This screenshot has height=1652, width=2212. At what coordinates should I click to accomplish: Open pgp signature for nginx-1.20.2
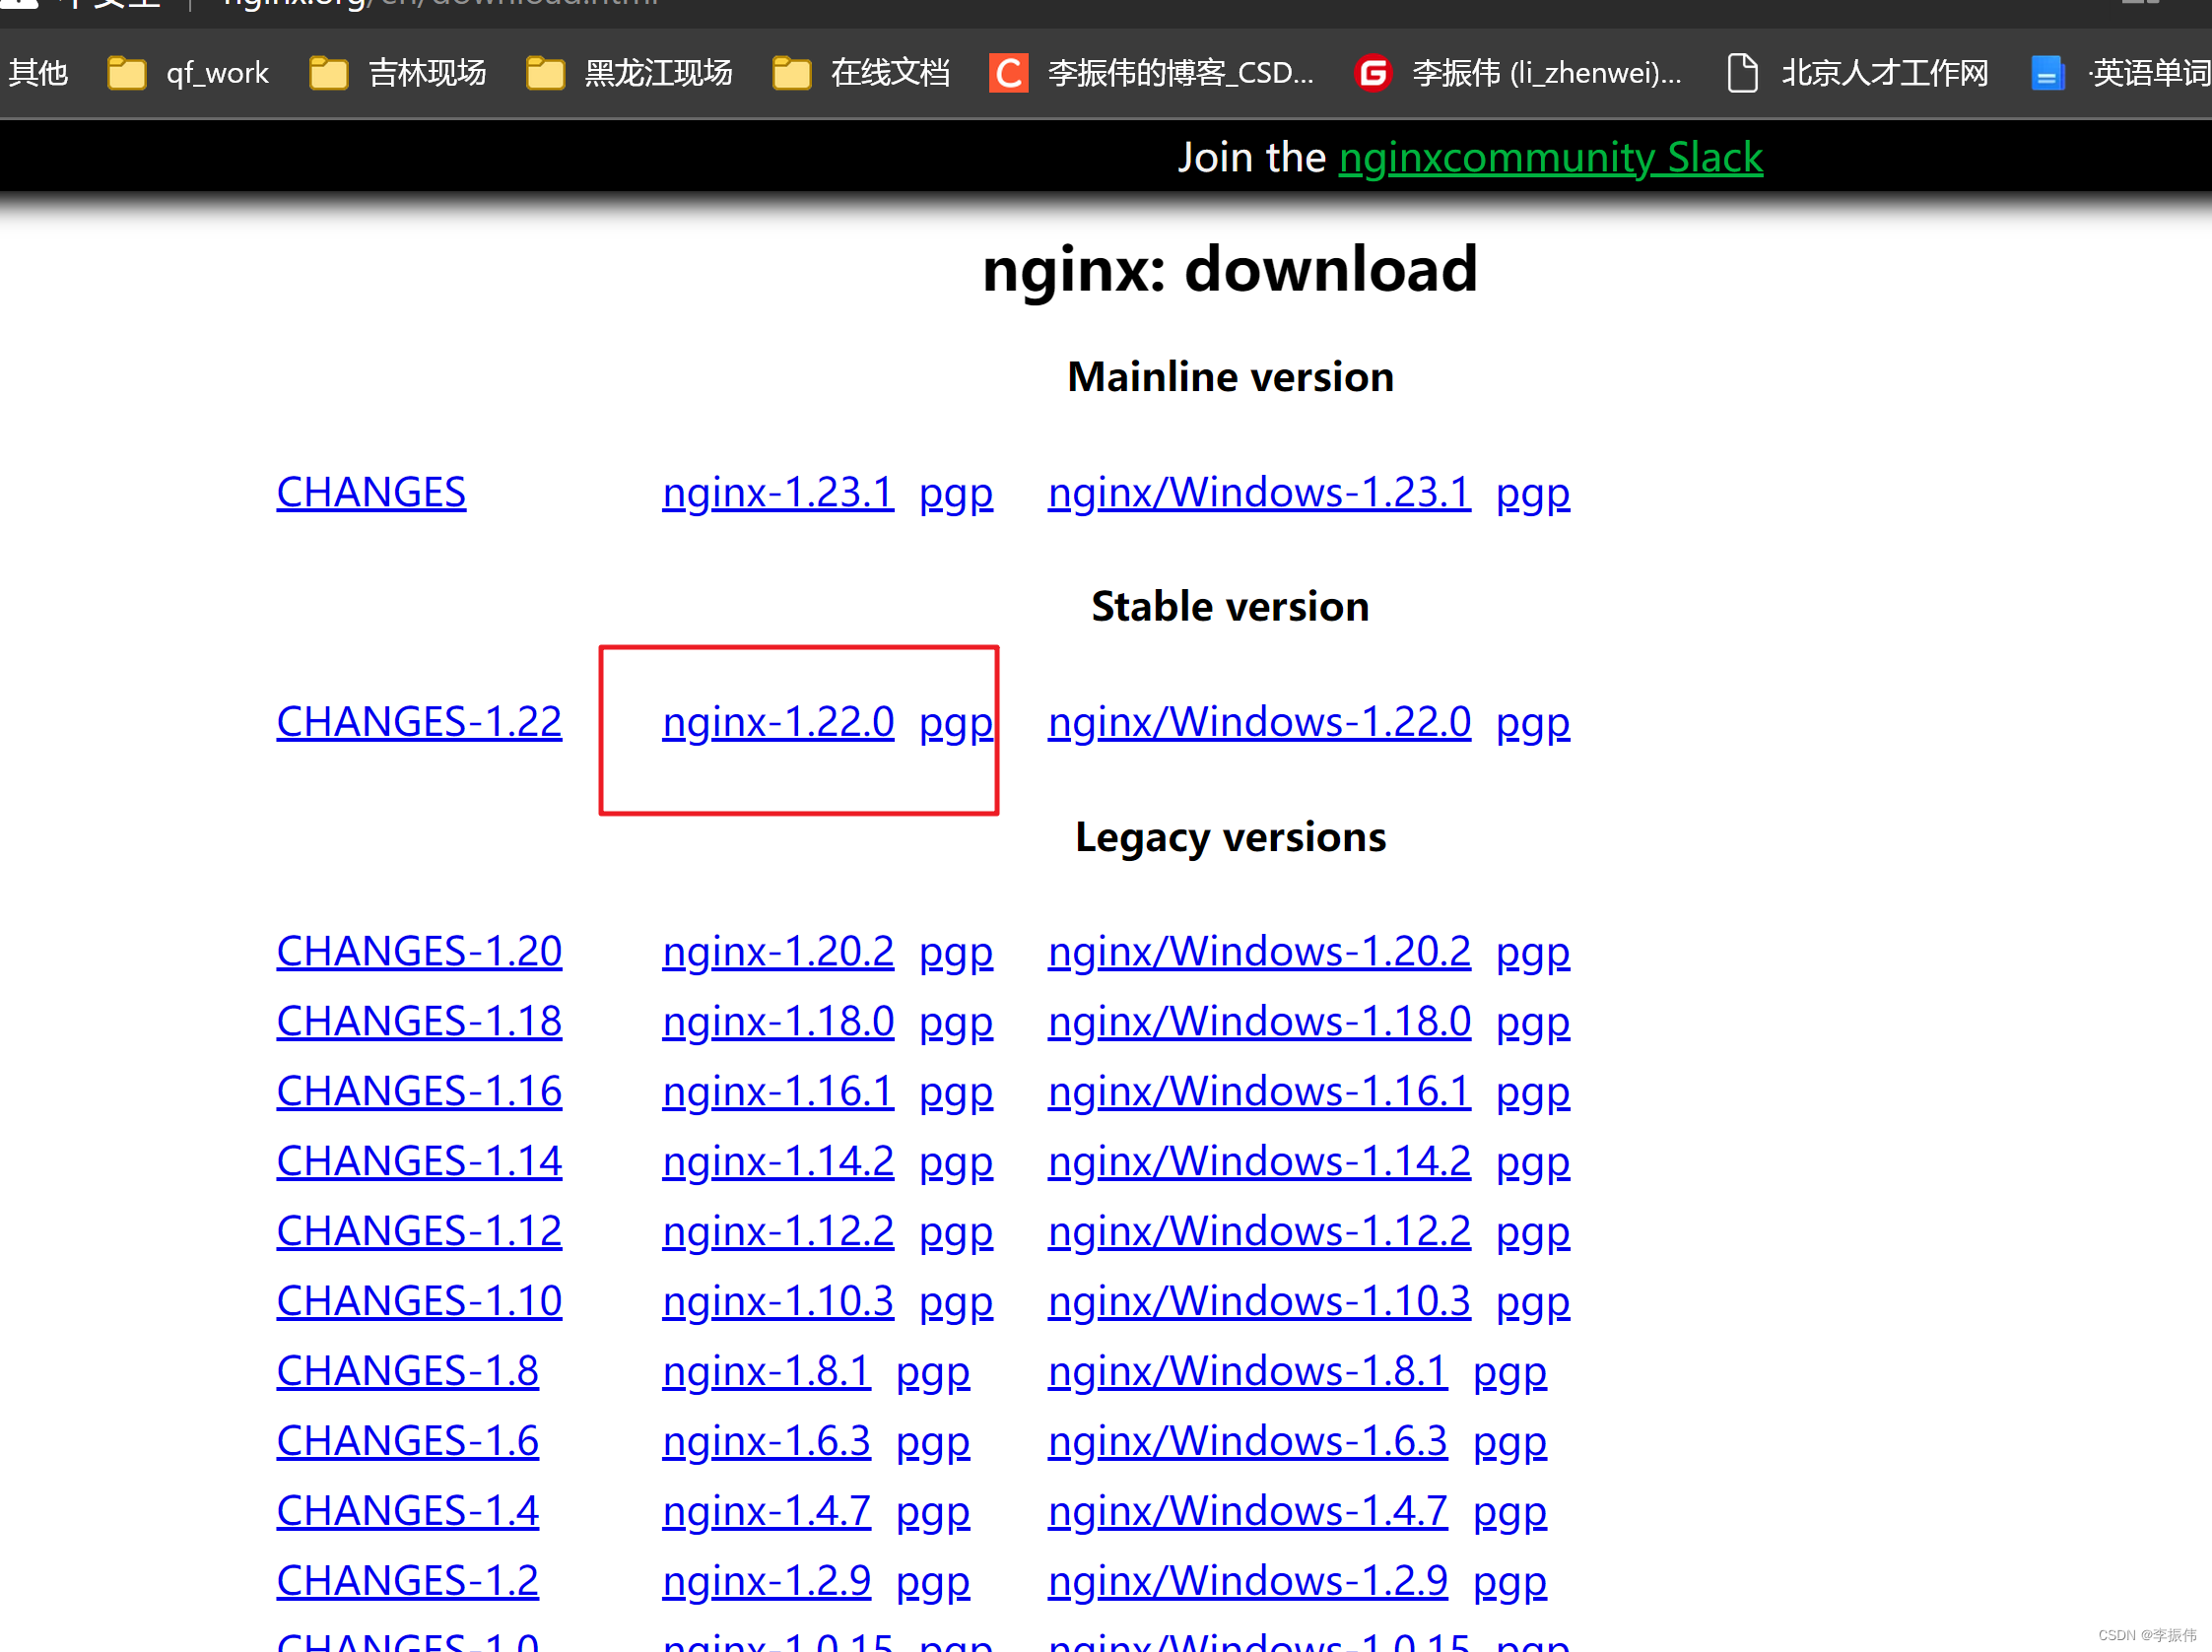(x=956, y=954)
